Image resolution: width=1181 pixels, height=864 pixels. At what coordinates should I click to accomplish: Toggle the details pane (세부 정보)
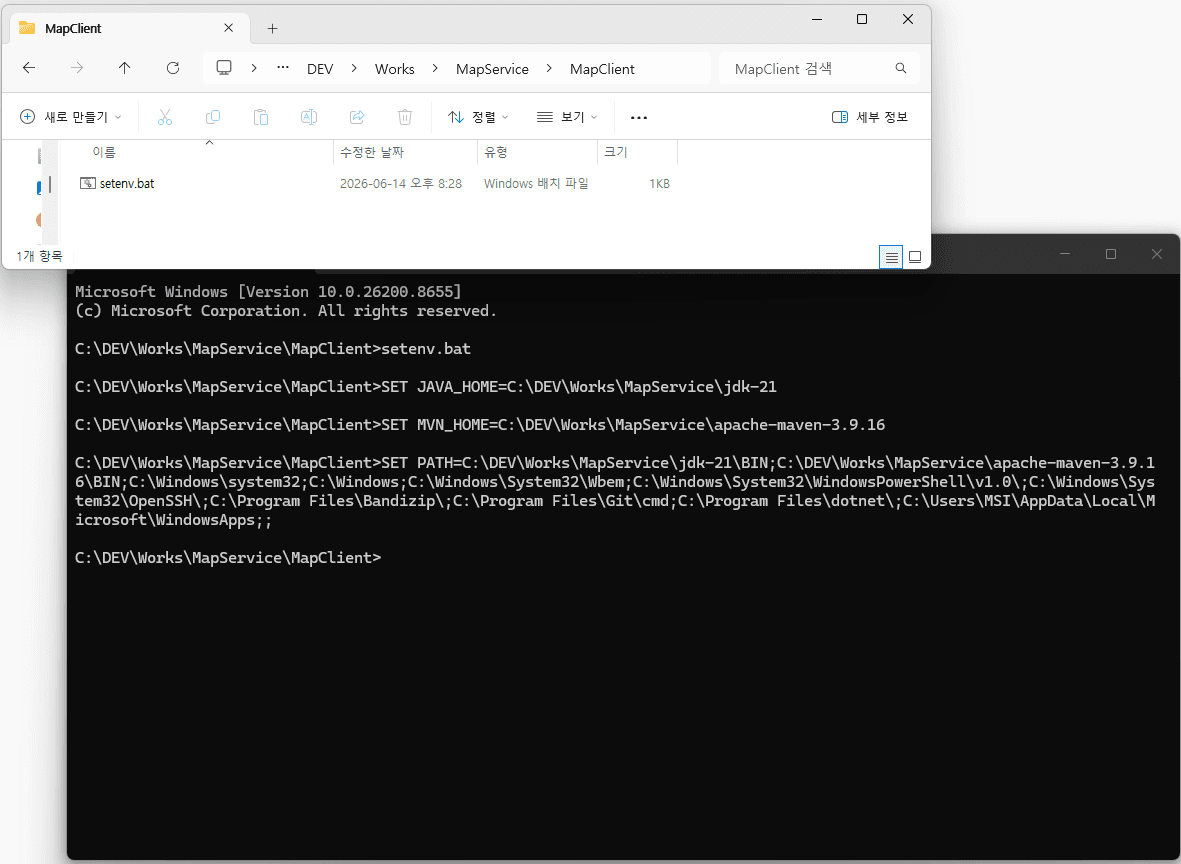tap(870, 117)
